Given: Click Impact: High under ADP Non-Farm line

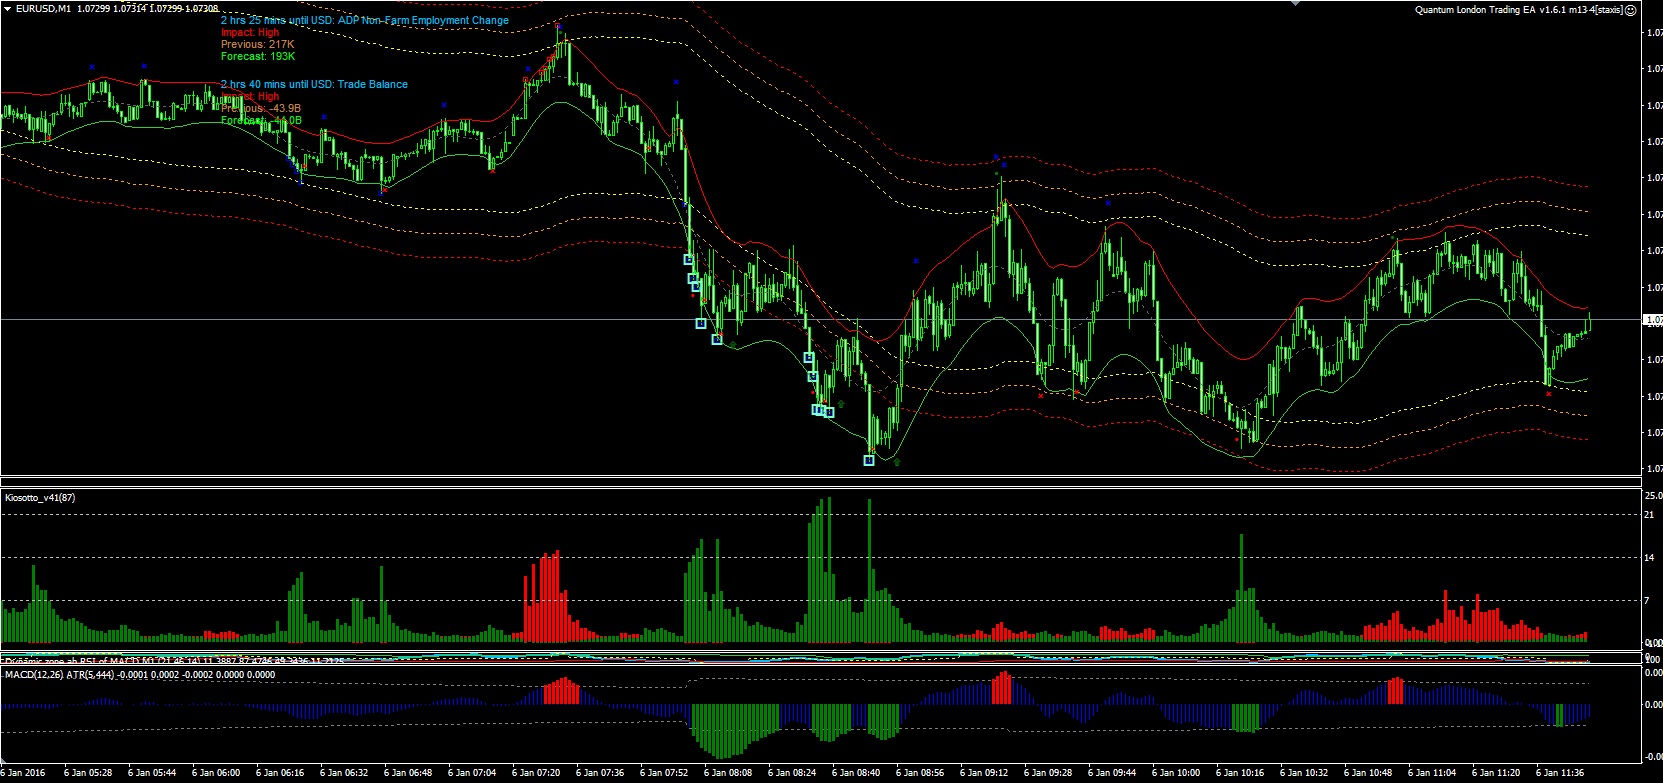Looking at the screenshot, I should pos(250,32).
